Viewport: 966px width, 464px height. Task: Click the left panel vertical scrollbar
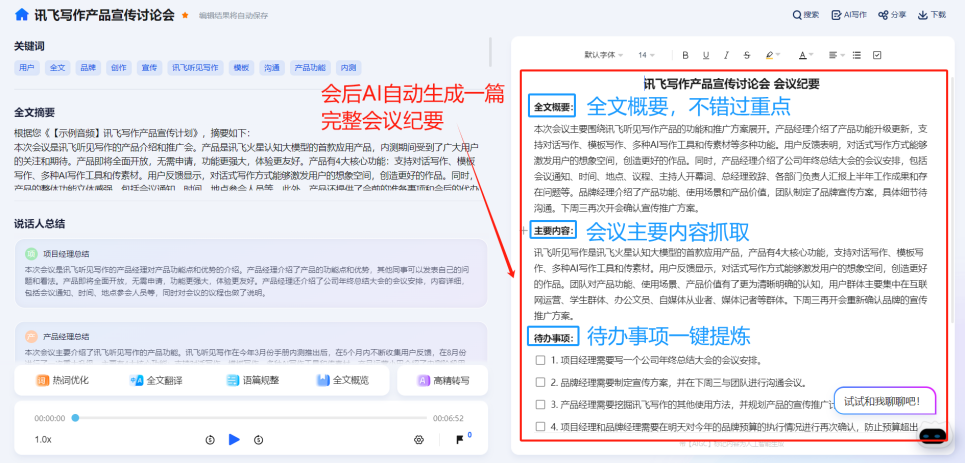[x=490, y=52]
